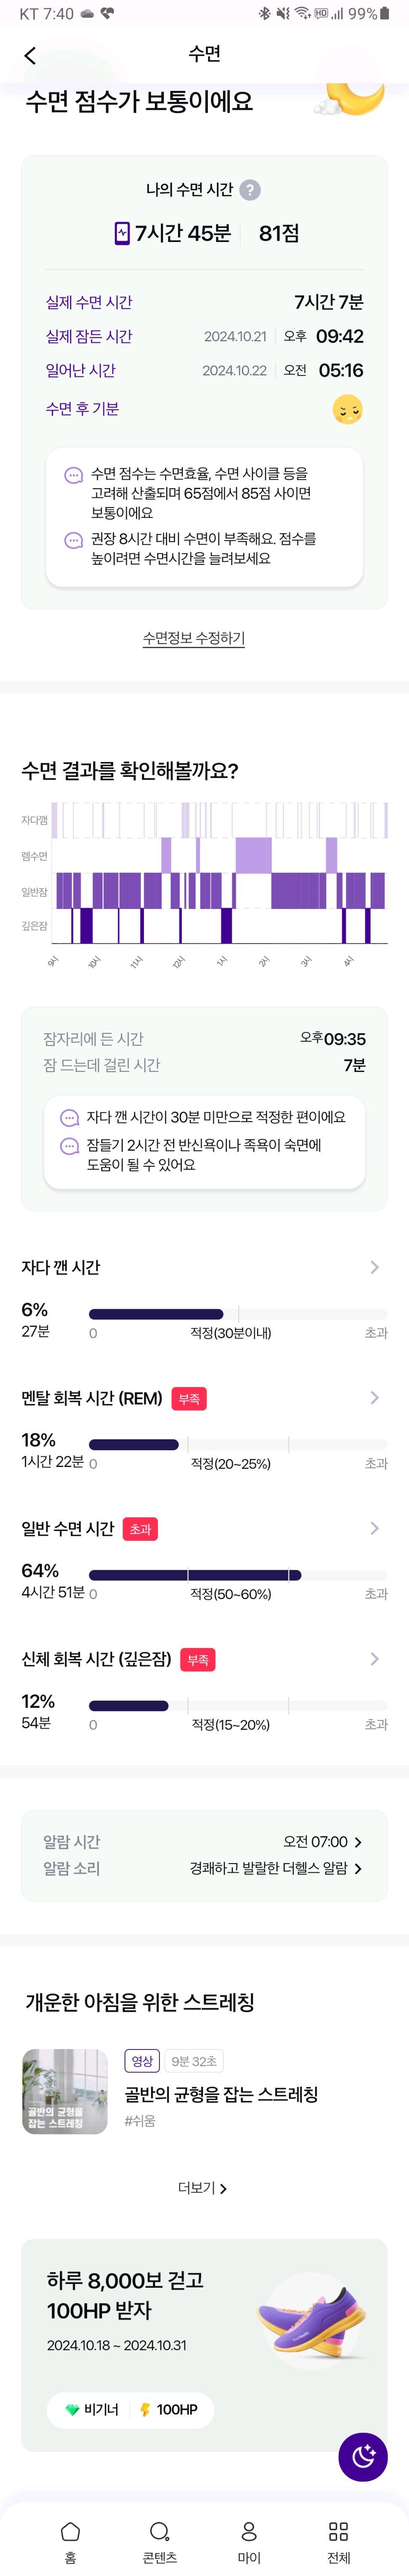
Task: Open the 골반의 균형을 잡는 스트레칭 video thumbnail
Action: point(65,2091)
